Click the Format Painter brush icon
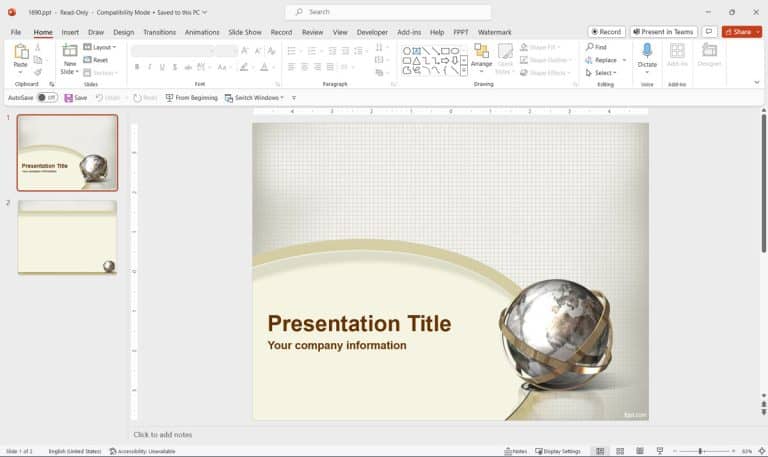The image size is (768, 457). [x=38, y=72]
